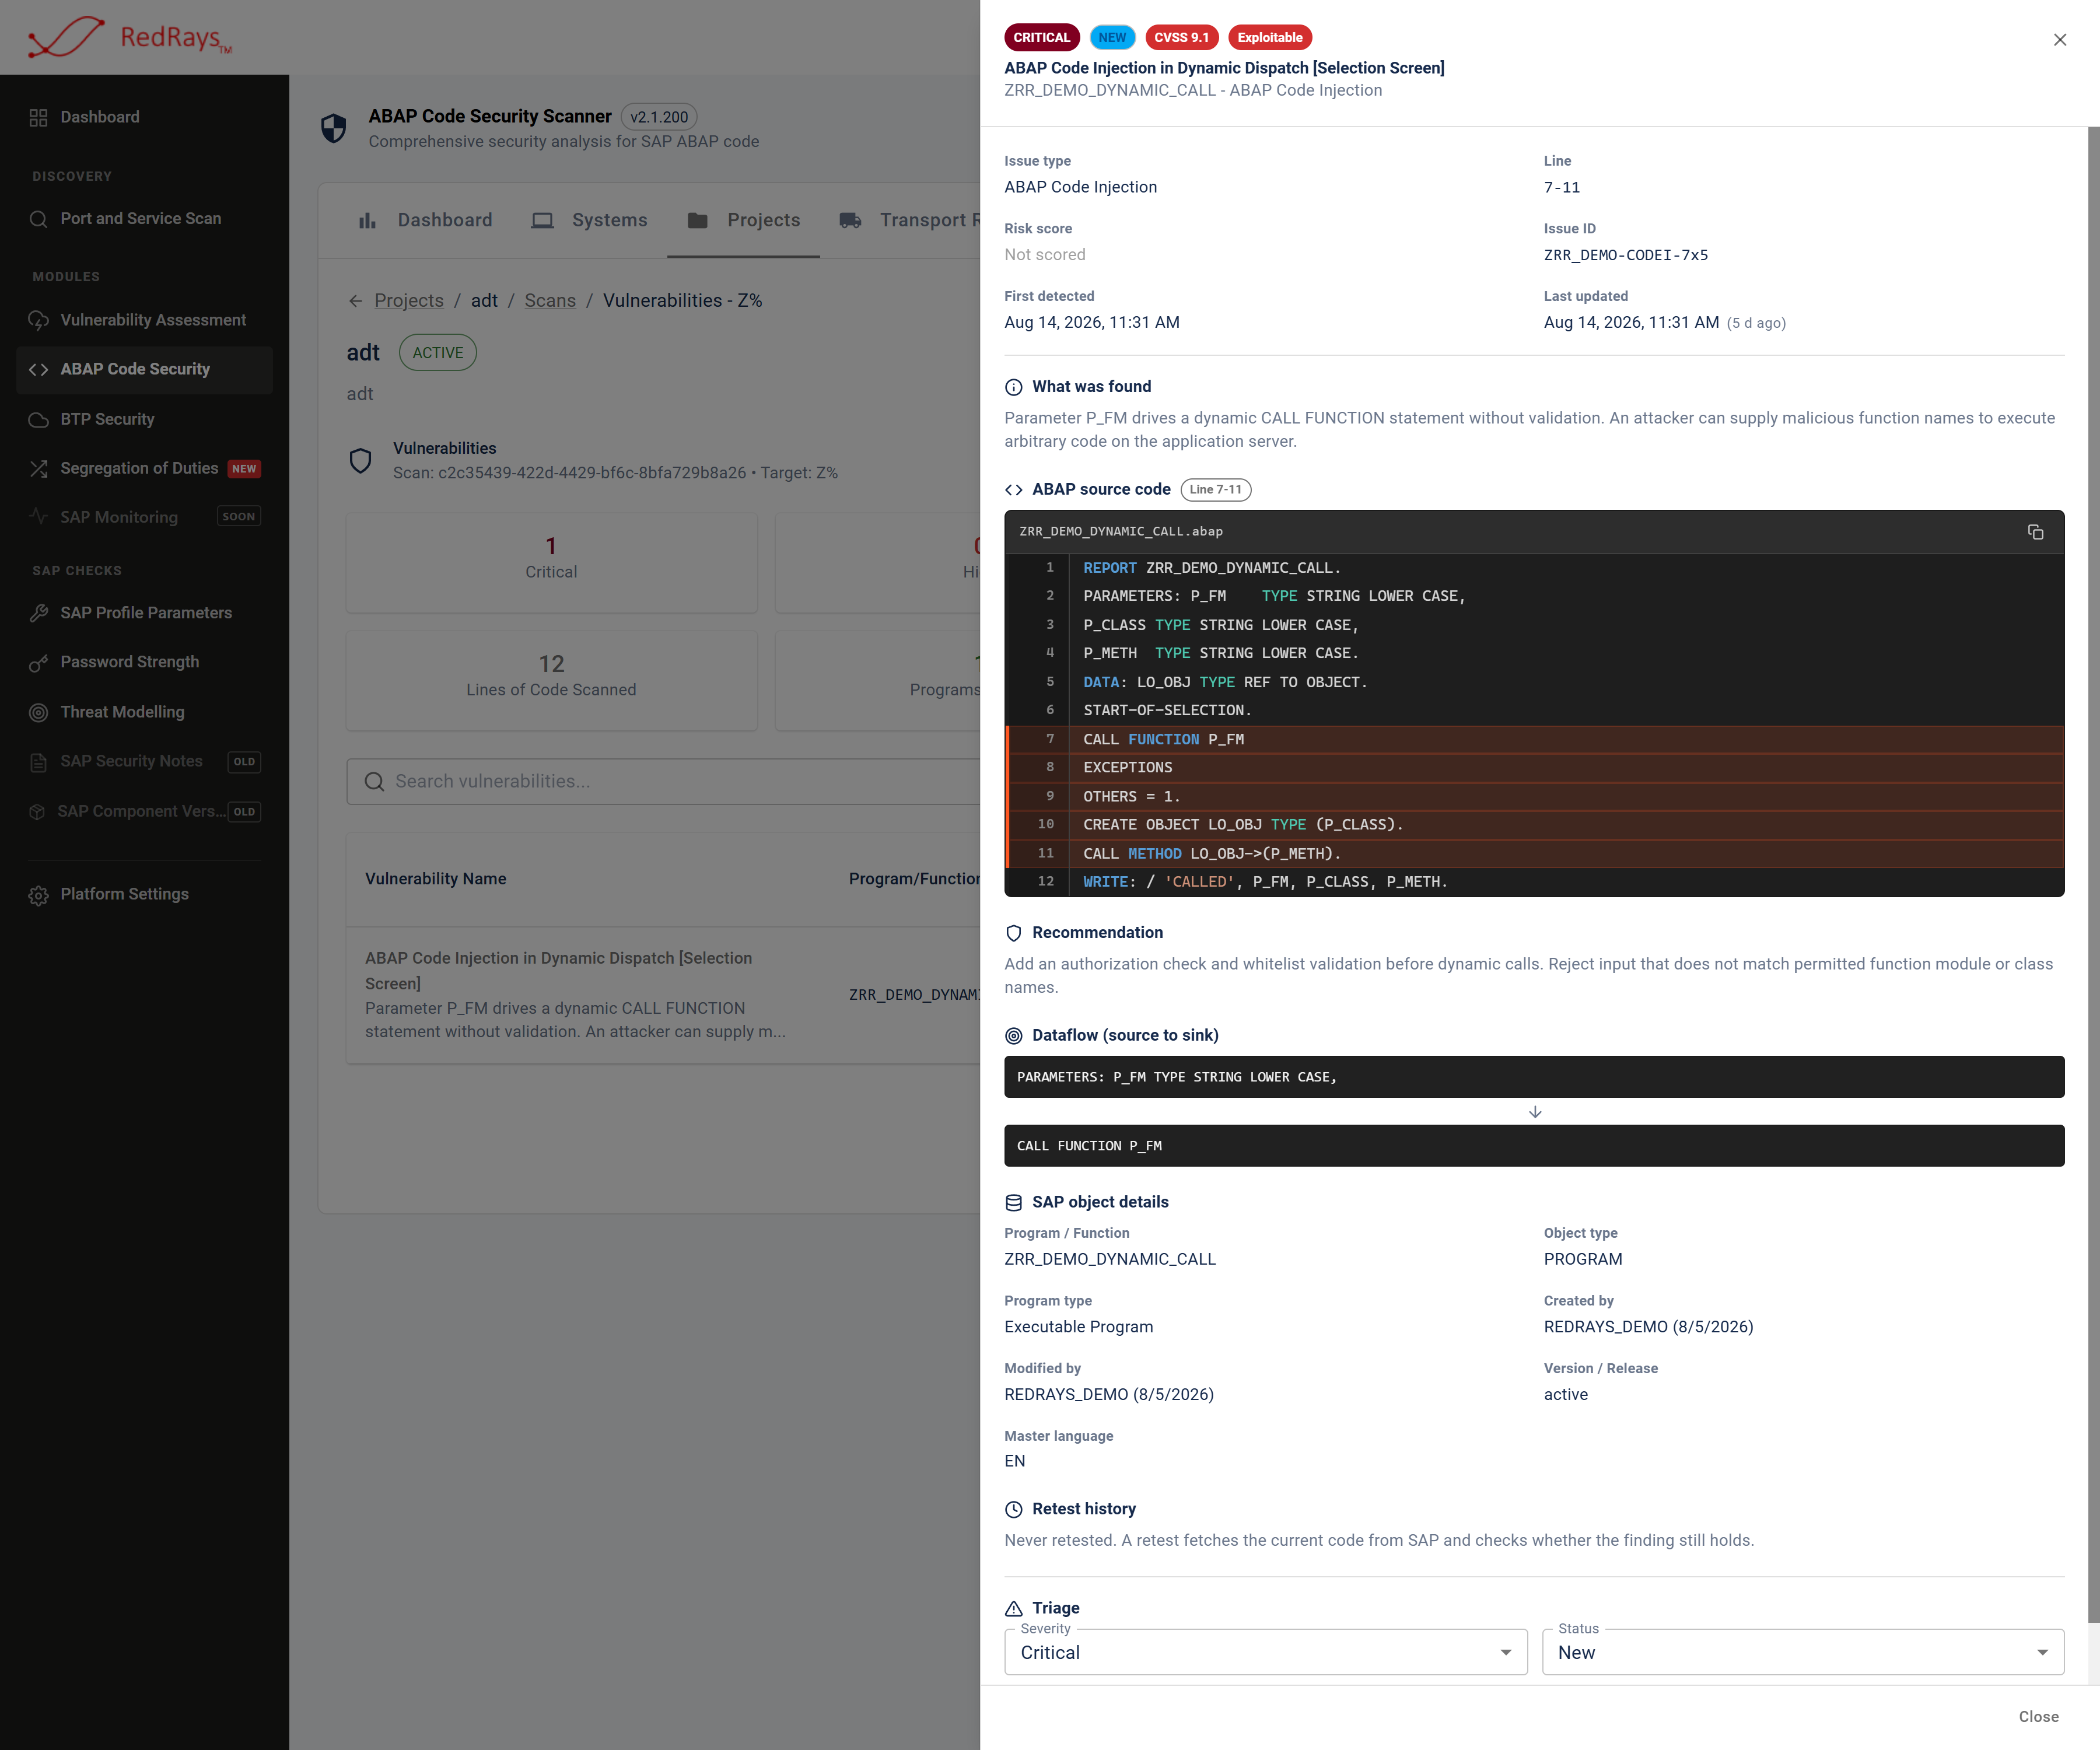Viewport: 2100px width, 1750px height.
Task: Open SAP Component Versions box icon
Action: coord(38,811)
